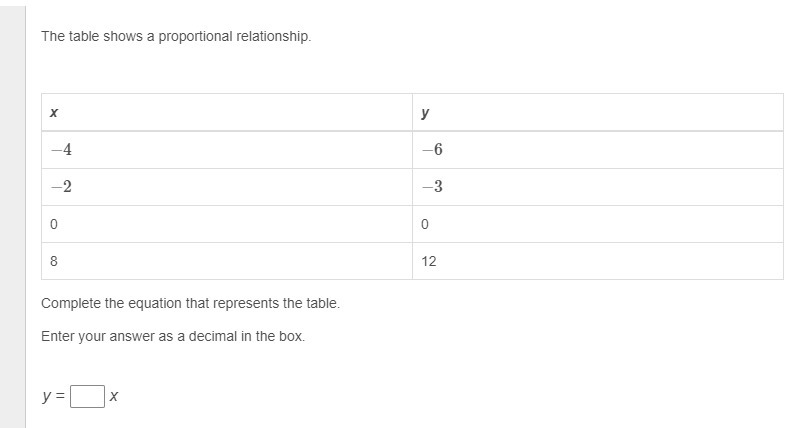The height and width of the screenshot is (428, 811).
Task: Select the table cell containing −6
Action: click(597, 150)
